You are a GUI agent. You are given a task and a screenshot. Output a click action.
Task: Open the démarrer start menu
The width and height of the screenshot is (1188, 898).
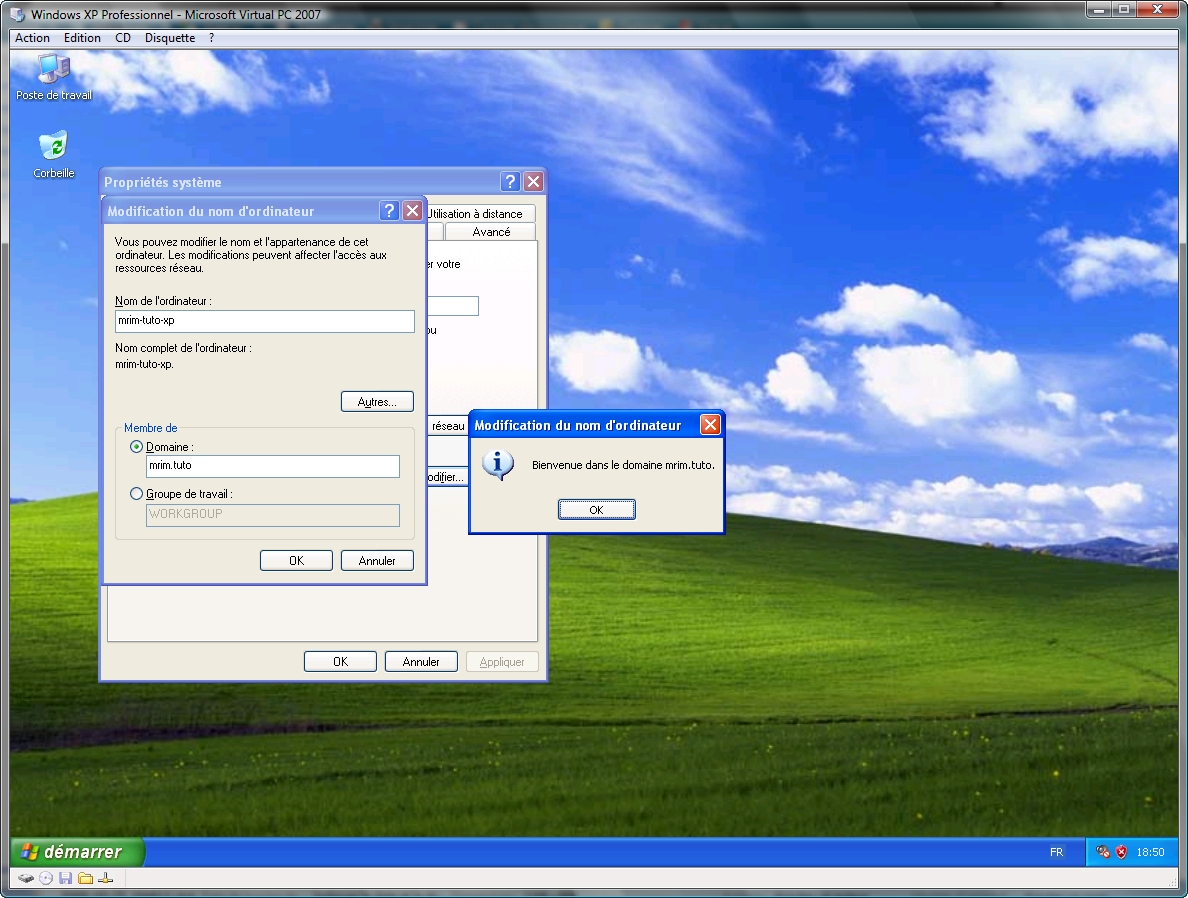pos(77,852)
